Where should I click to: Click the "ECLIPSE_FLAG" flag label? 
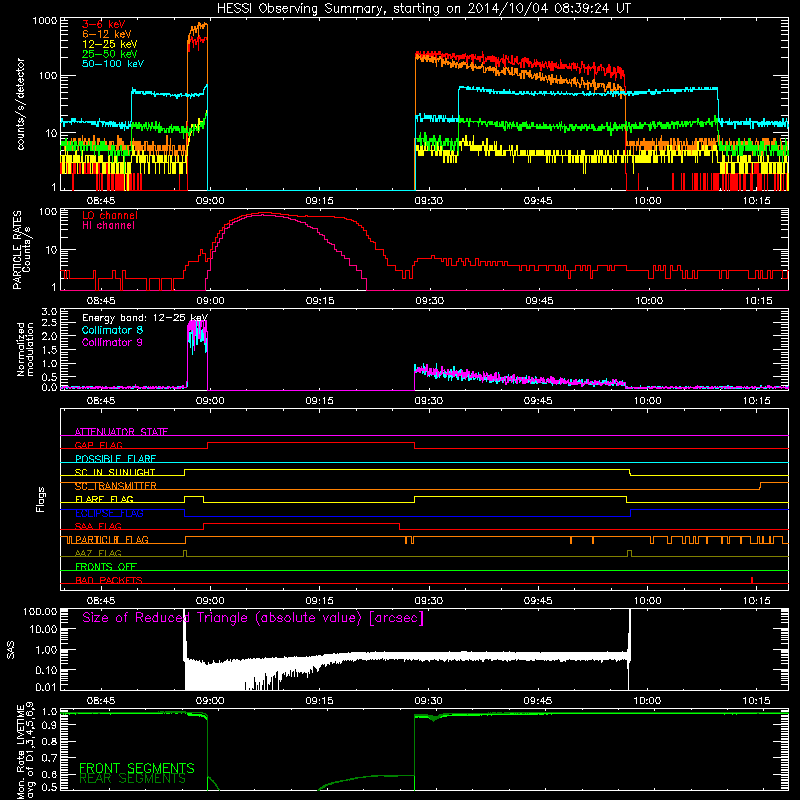click(x=109, y=513)
